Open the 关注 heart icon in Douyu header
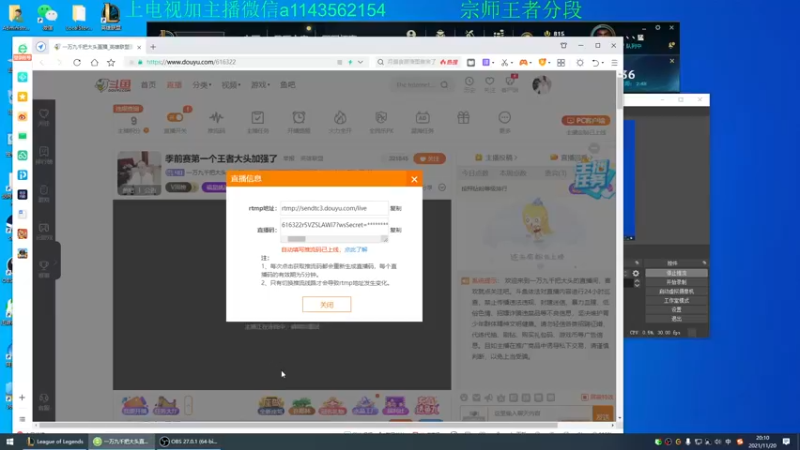The height and width of the screenshot is (450, 800). point(489,82)
